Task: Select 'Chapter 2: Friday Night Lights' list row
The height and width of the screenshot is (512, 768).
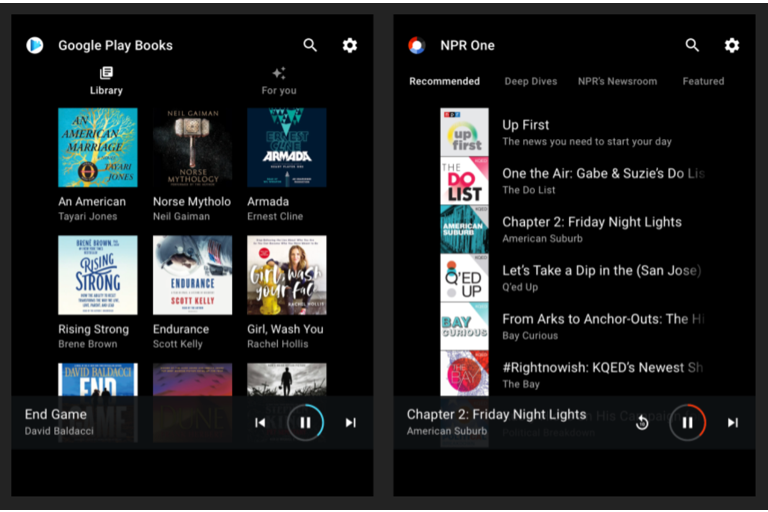Action: pyautogui.click(x=573, y=229)
